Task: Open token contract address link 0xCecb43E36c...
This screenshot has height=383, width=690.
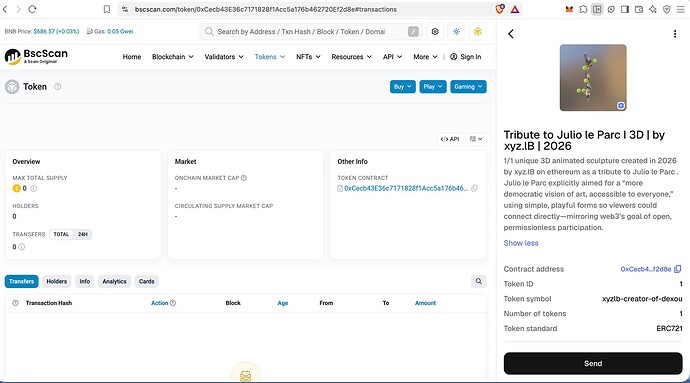Action: tap(406, 188)
